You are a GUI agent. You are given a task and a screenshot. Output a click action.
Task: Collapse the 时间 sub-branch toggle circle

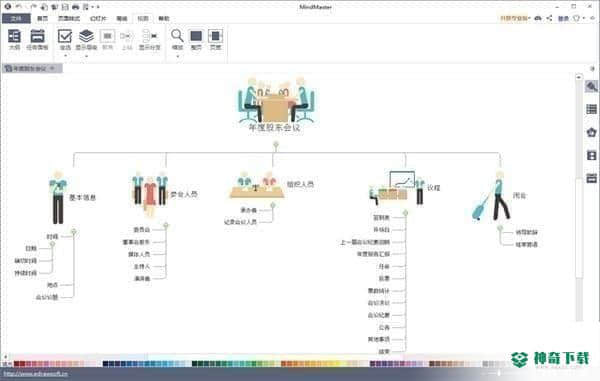pos(52,244)
